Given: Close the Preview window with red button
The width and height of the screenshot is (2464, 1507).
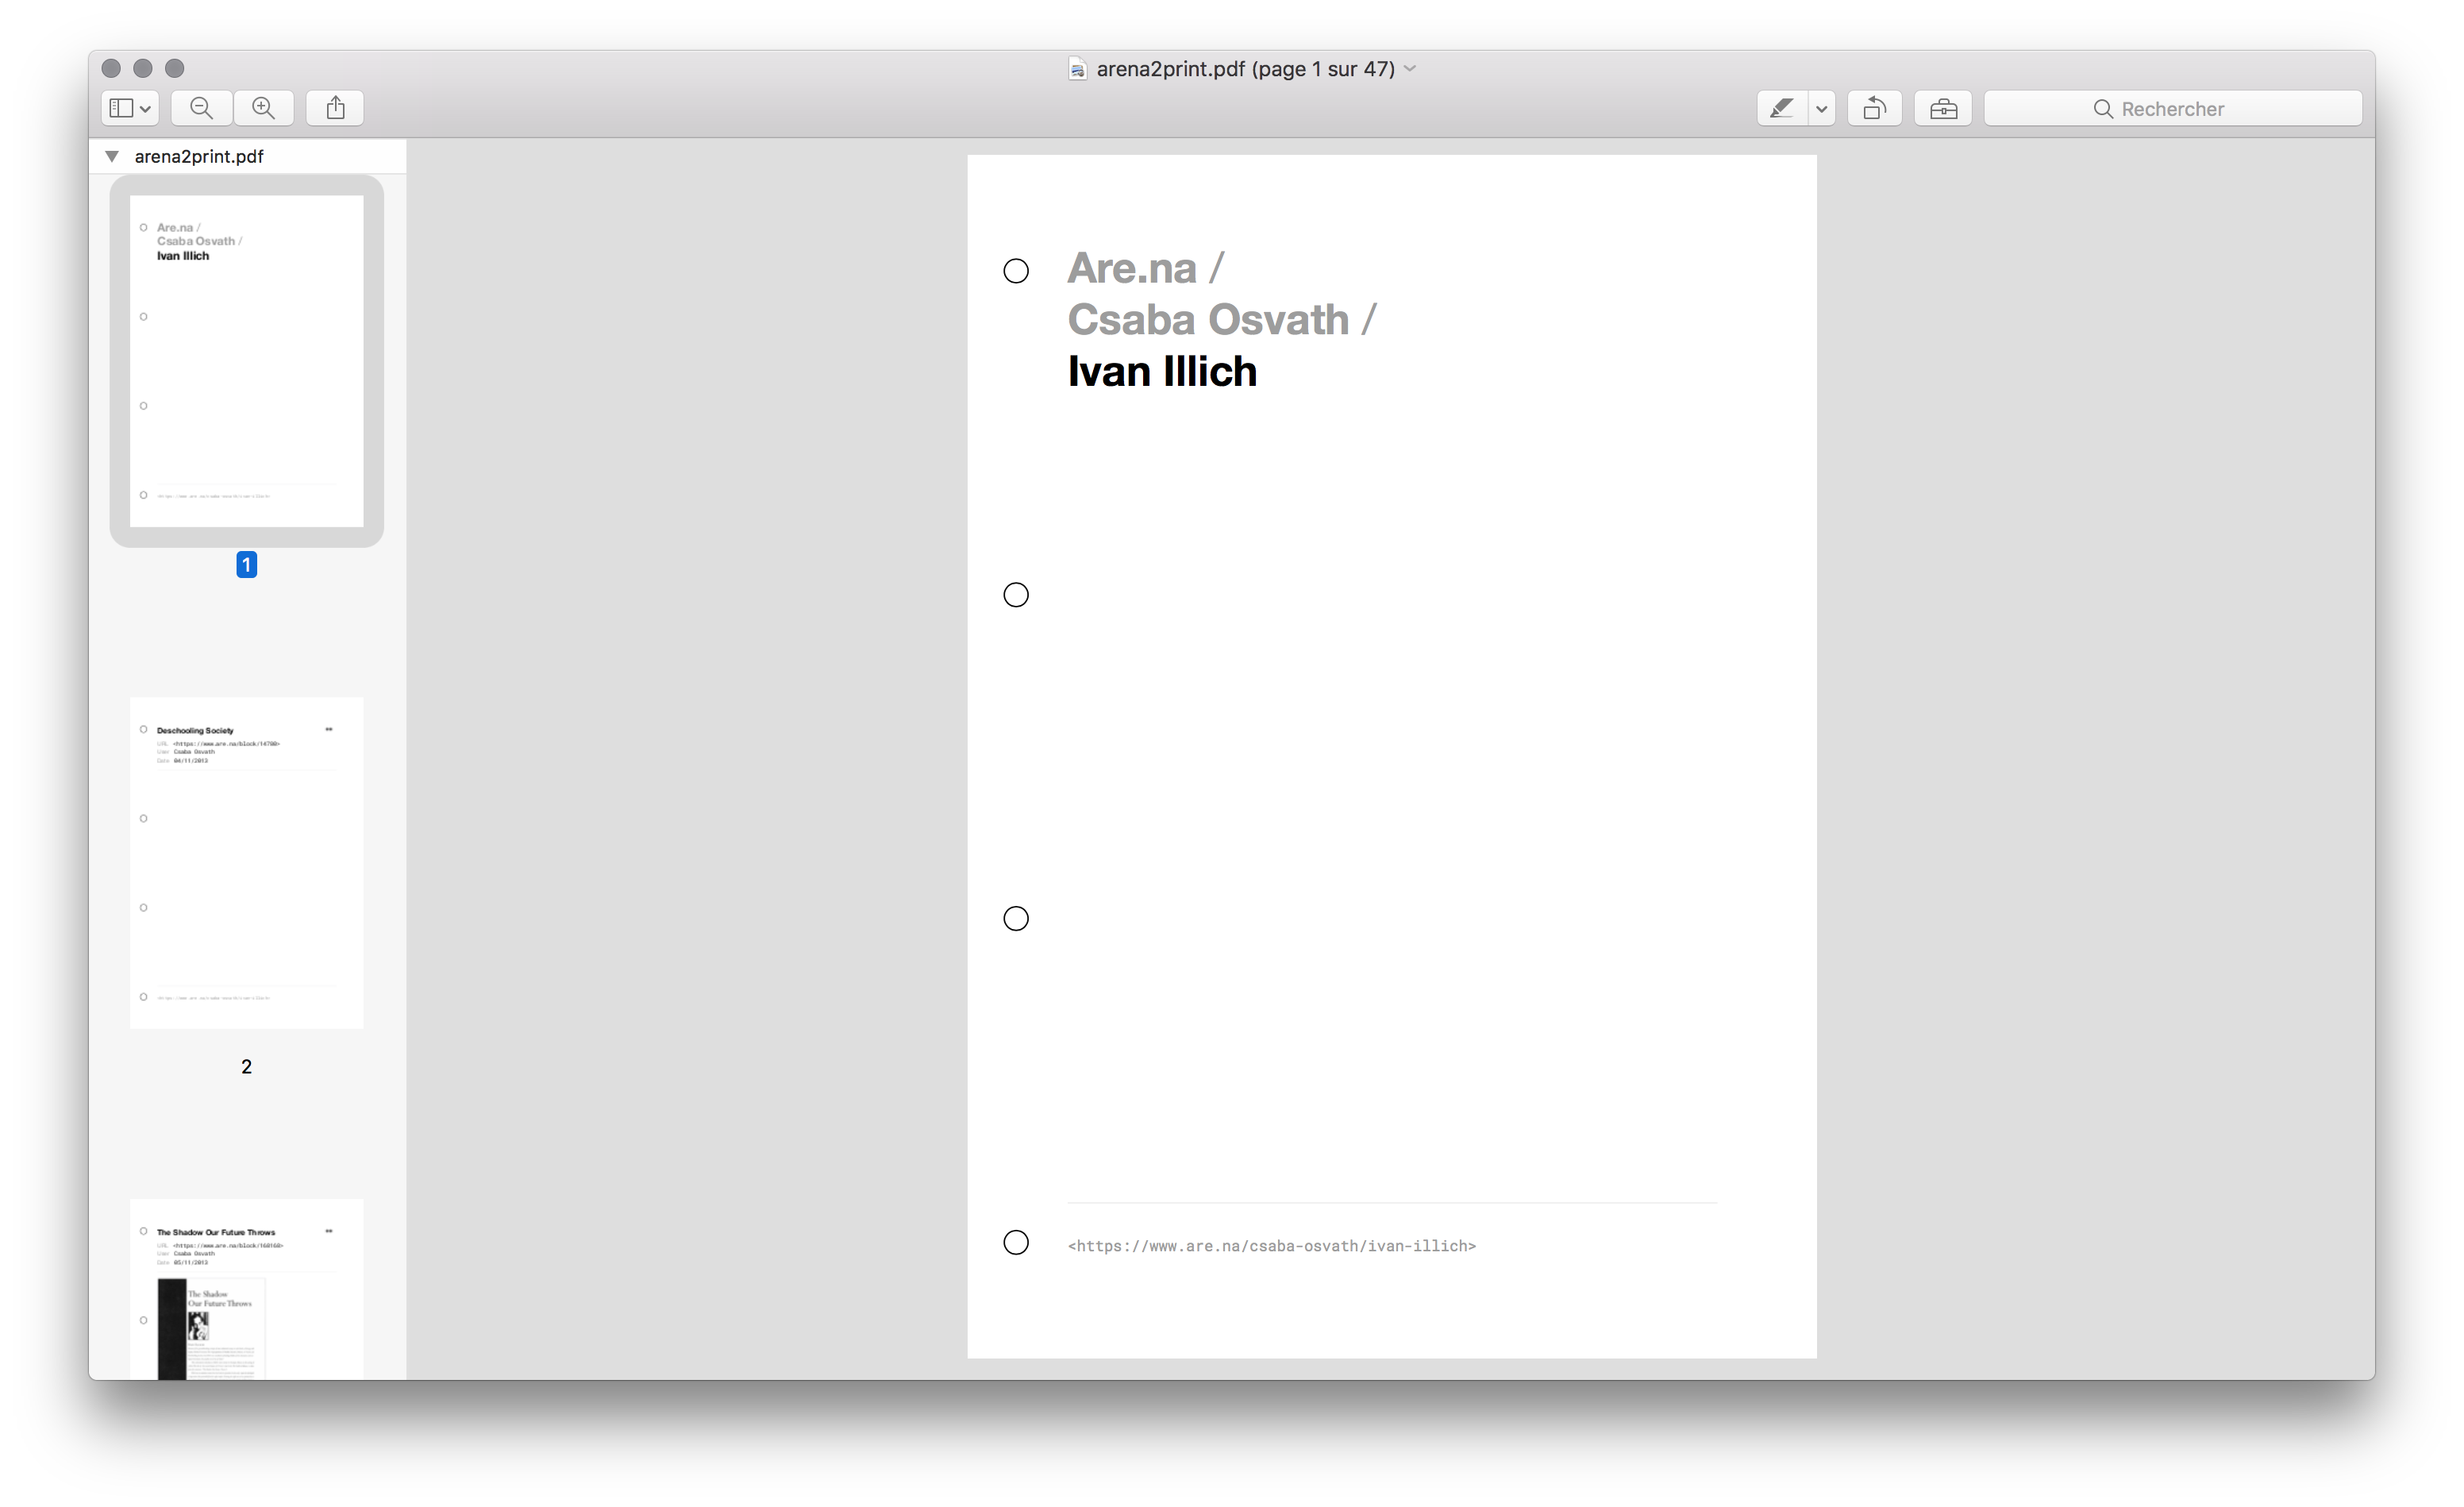Looking at the screenshot, I should tap(112, 68).
